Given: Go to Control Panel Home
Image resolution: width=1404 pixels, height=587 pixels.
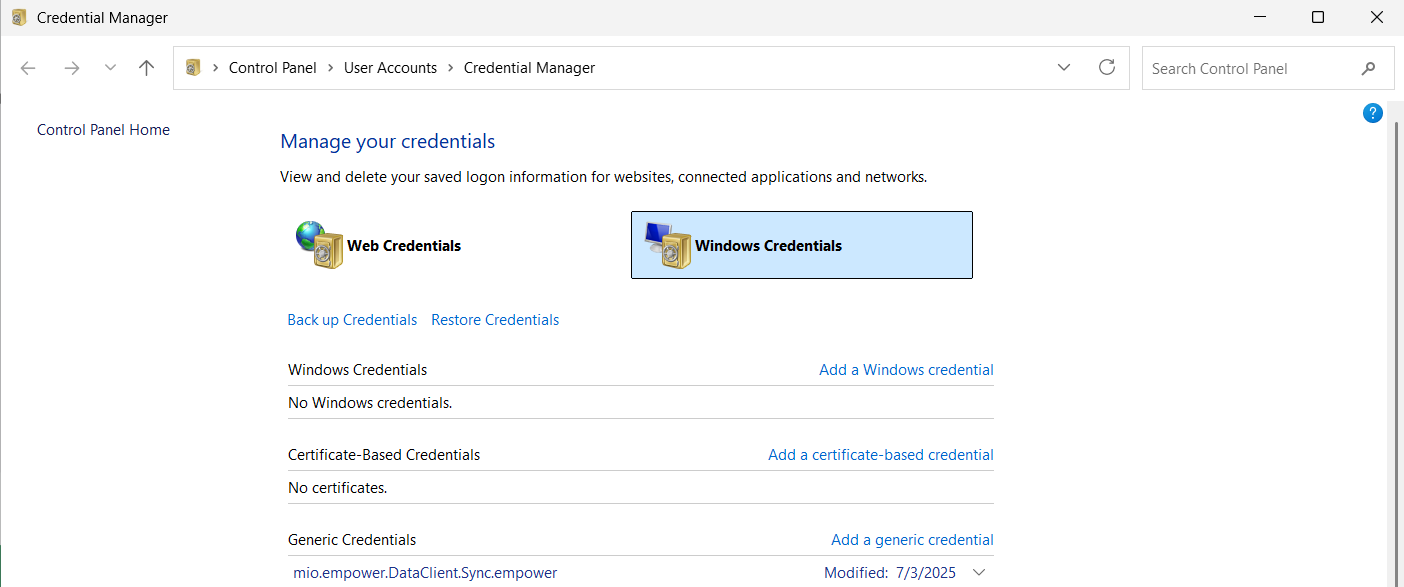Looking at the screenshot, I should point(103,130).
